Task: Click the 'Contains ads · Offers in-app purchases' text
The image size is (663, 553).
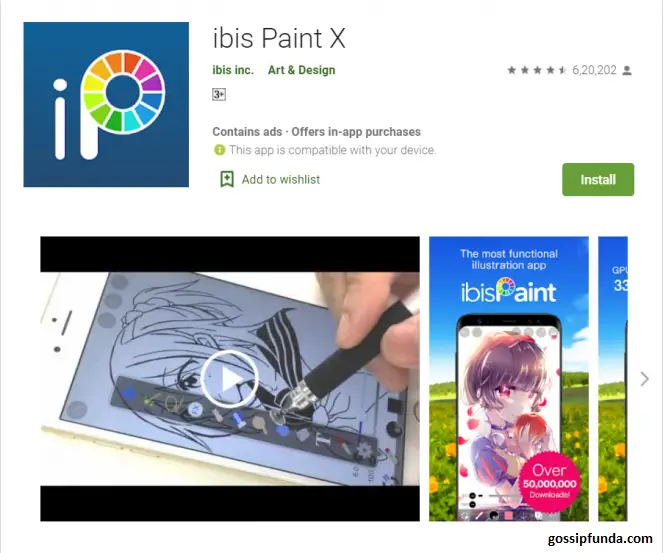Action: tap(316, 132)
